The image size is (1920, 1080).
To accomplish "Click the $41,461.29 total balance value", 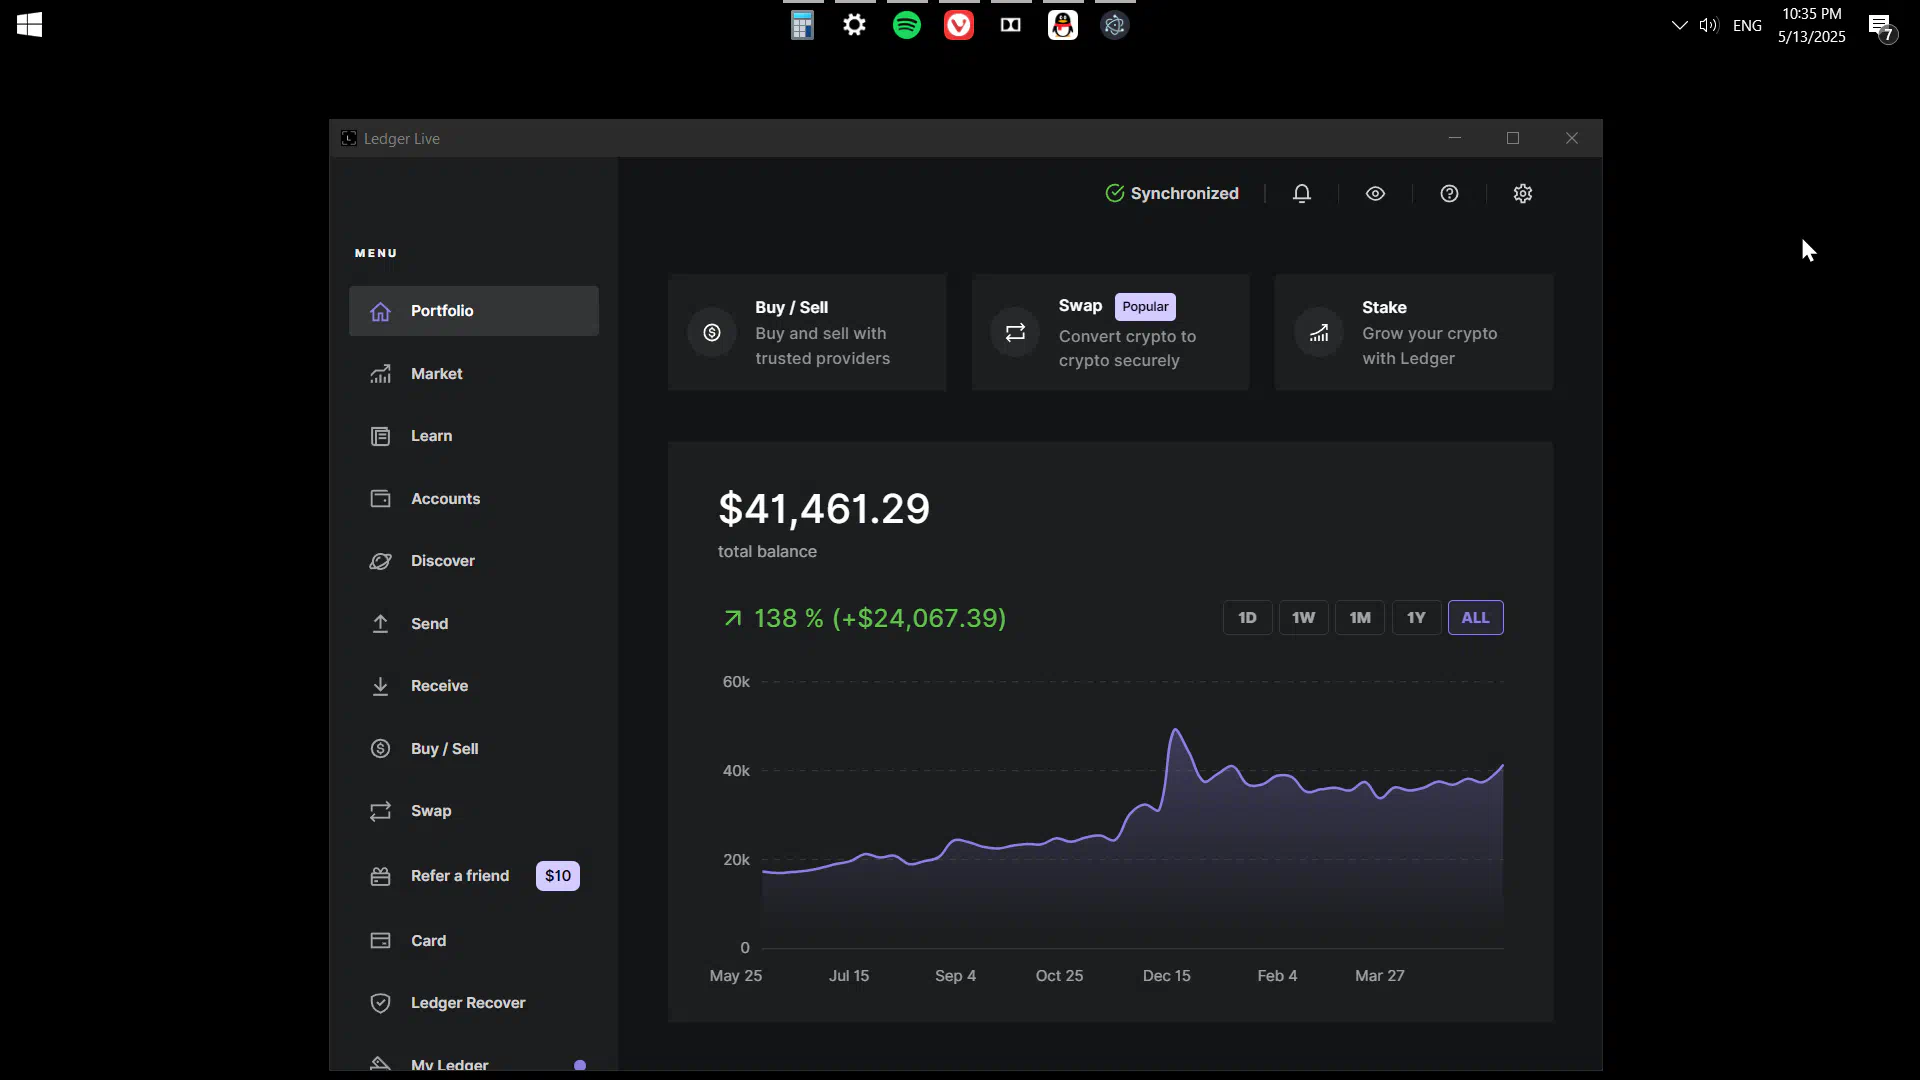I will [x=824, y=509].
